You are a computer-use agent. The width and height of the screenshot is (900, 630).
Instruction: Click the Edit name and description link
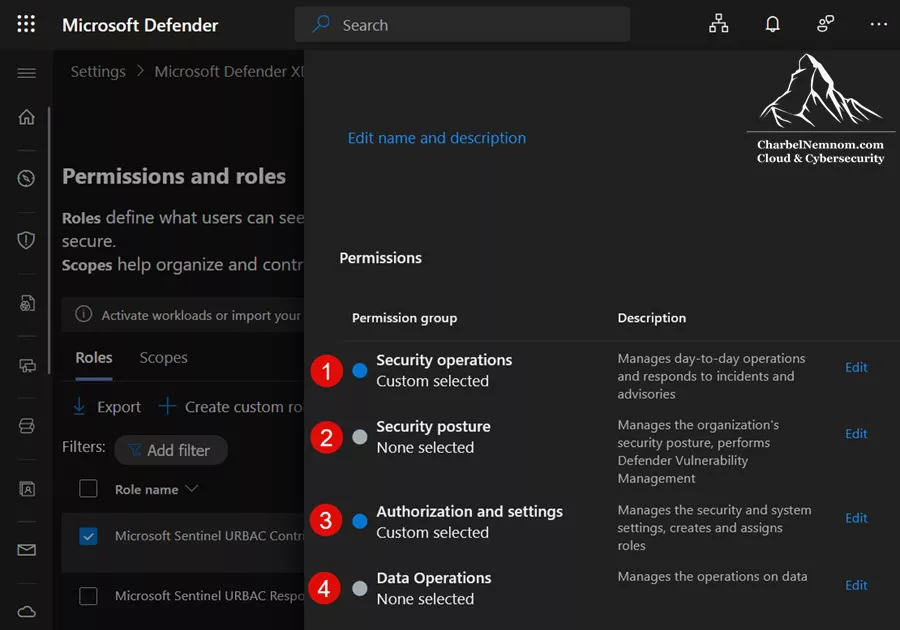coord(436,138)
